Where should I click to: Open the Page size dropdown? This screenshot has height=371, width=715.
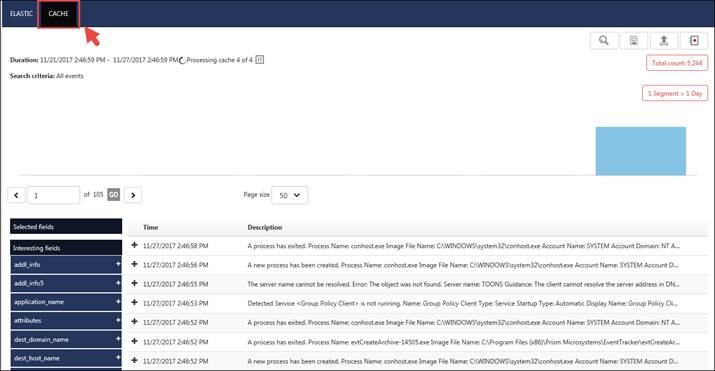[x=290, y=195]
